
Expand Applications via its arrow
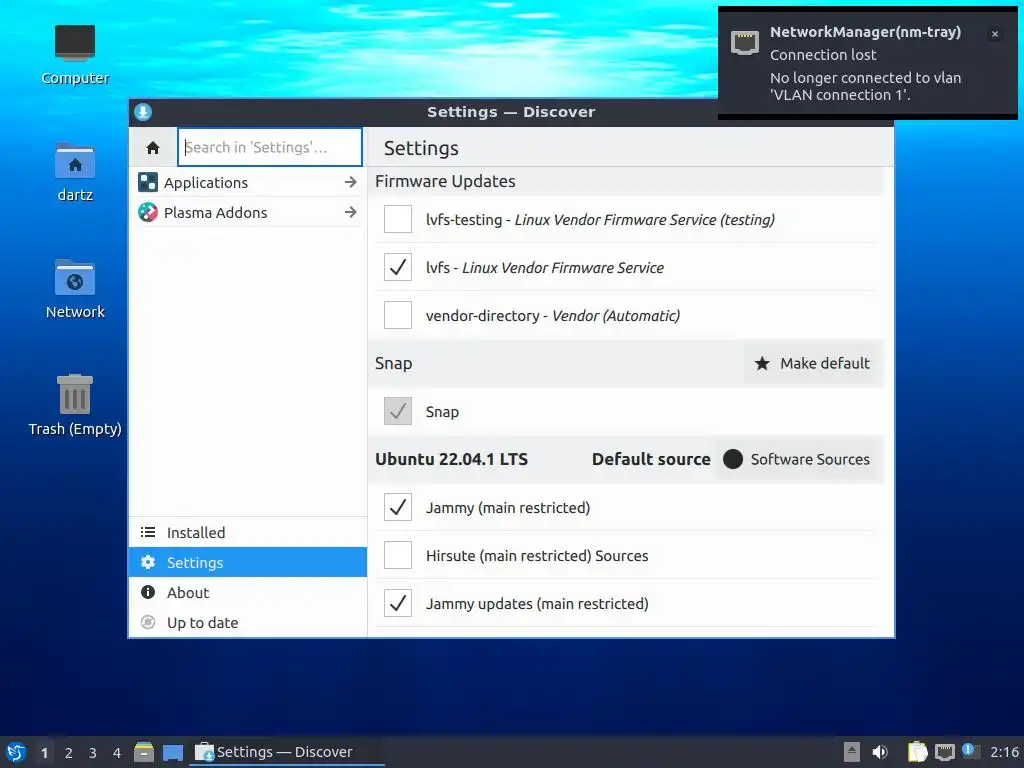[351, 182]
